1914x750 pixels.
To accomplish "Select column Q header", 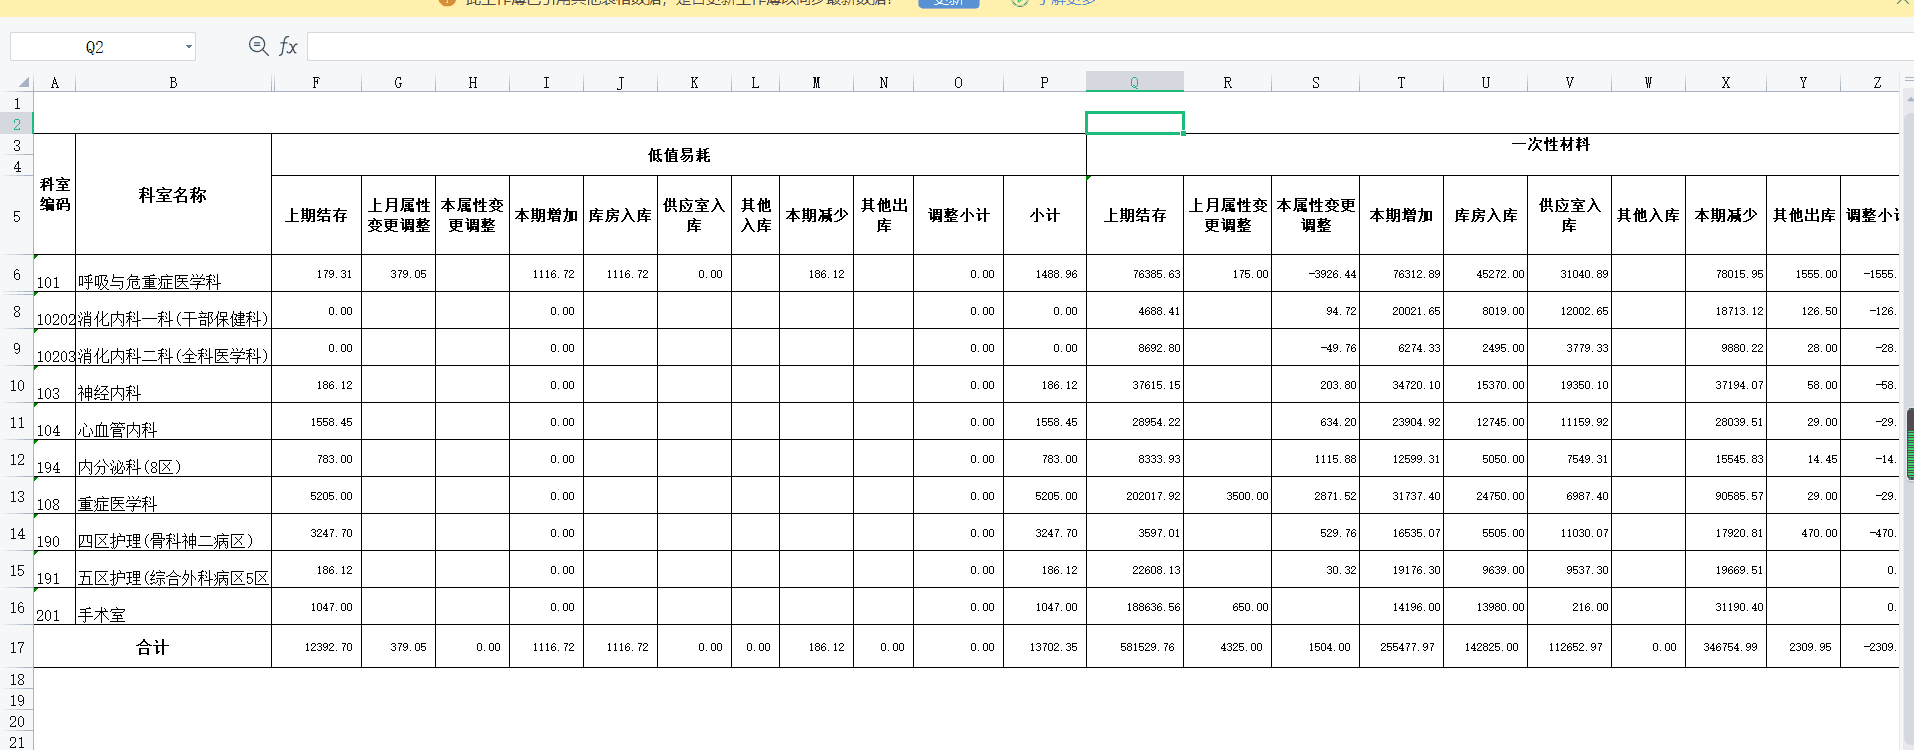I will click(1135, 83).
